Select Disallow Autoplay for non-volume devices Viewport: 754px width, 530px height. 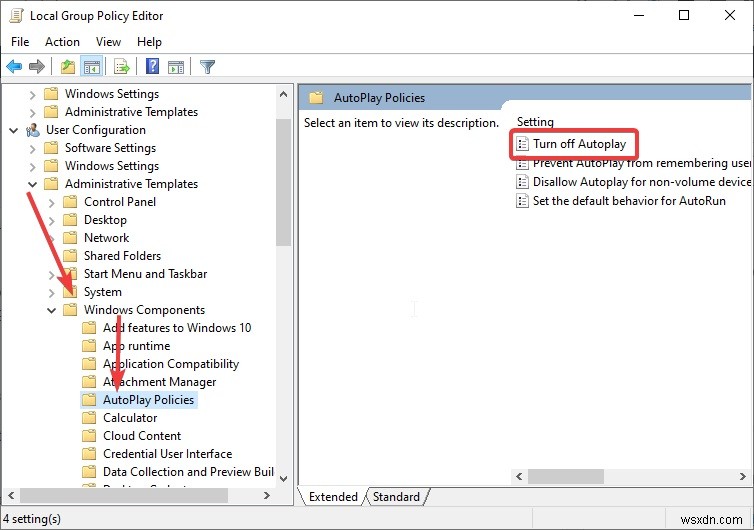point(641,182)
